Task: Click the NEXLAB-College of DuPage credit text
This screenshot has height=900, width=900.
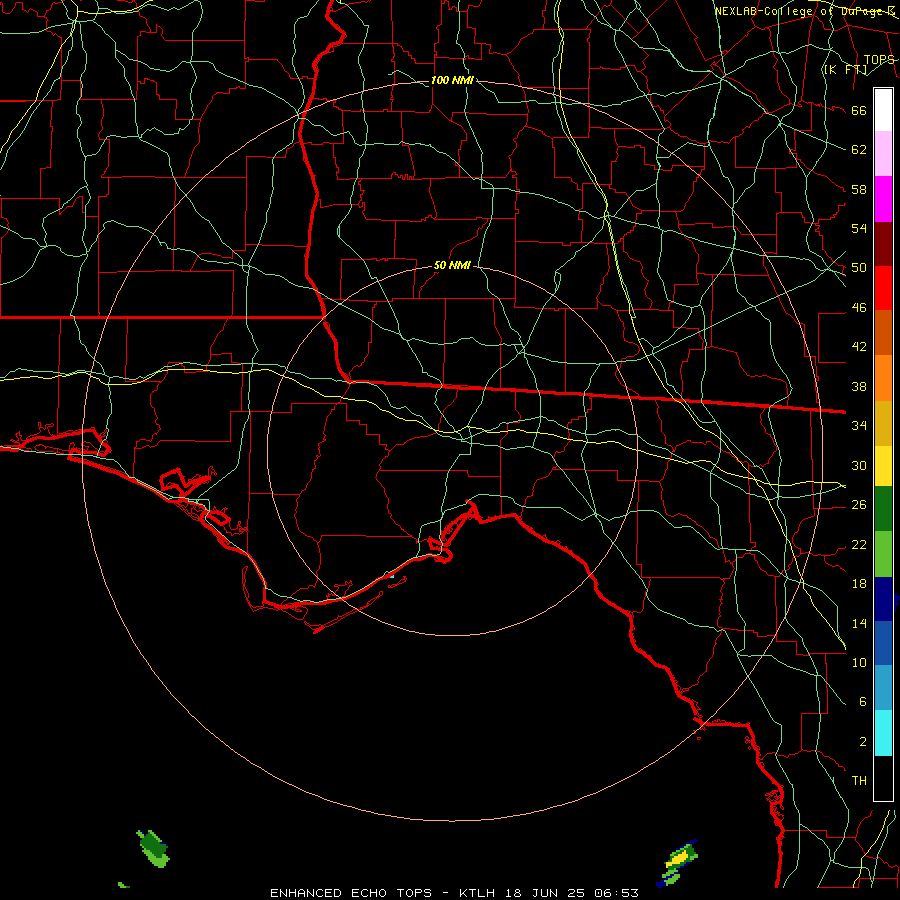Action: pos(804,11)
